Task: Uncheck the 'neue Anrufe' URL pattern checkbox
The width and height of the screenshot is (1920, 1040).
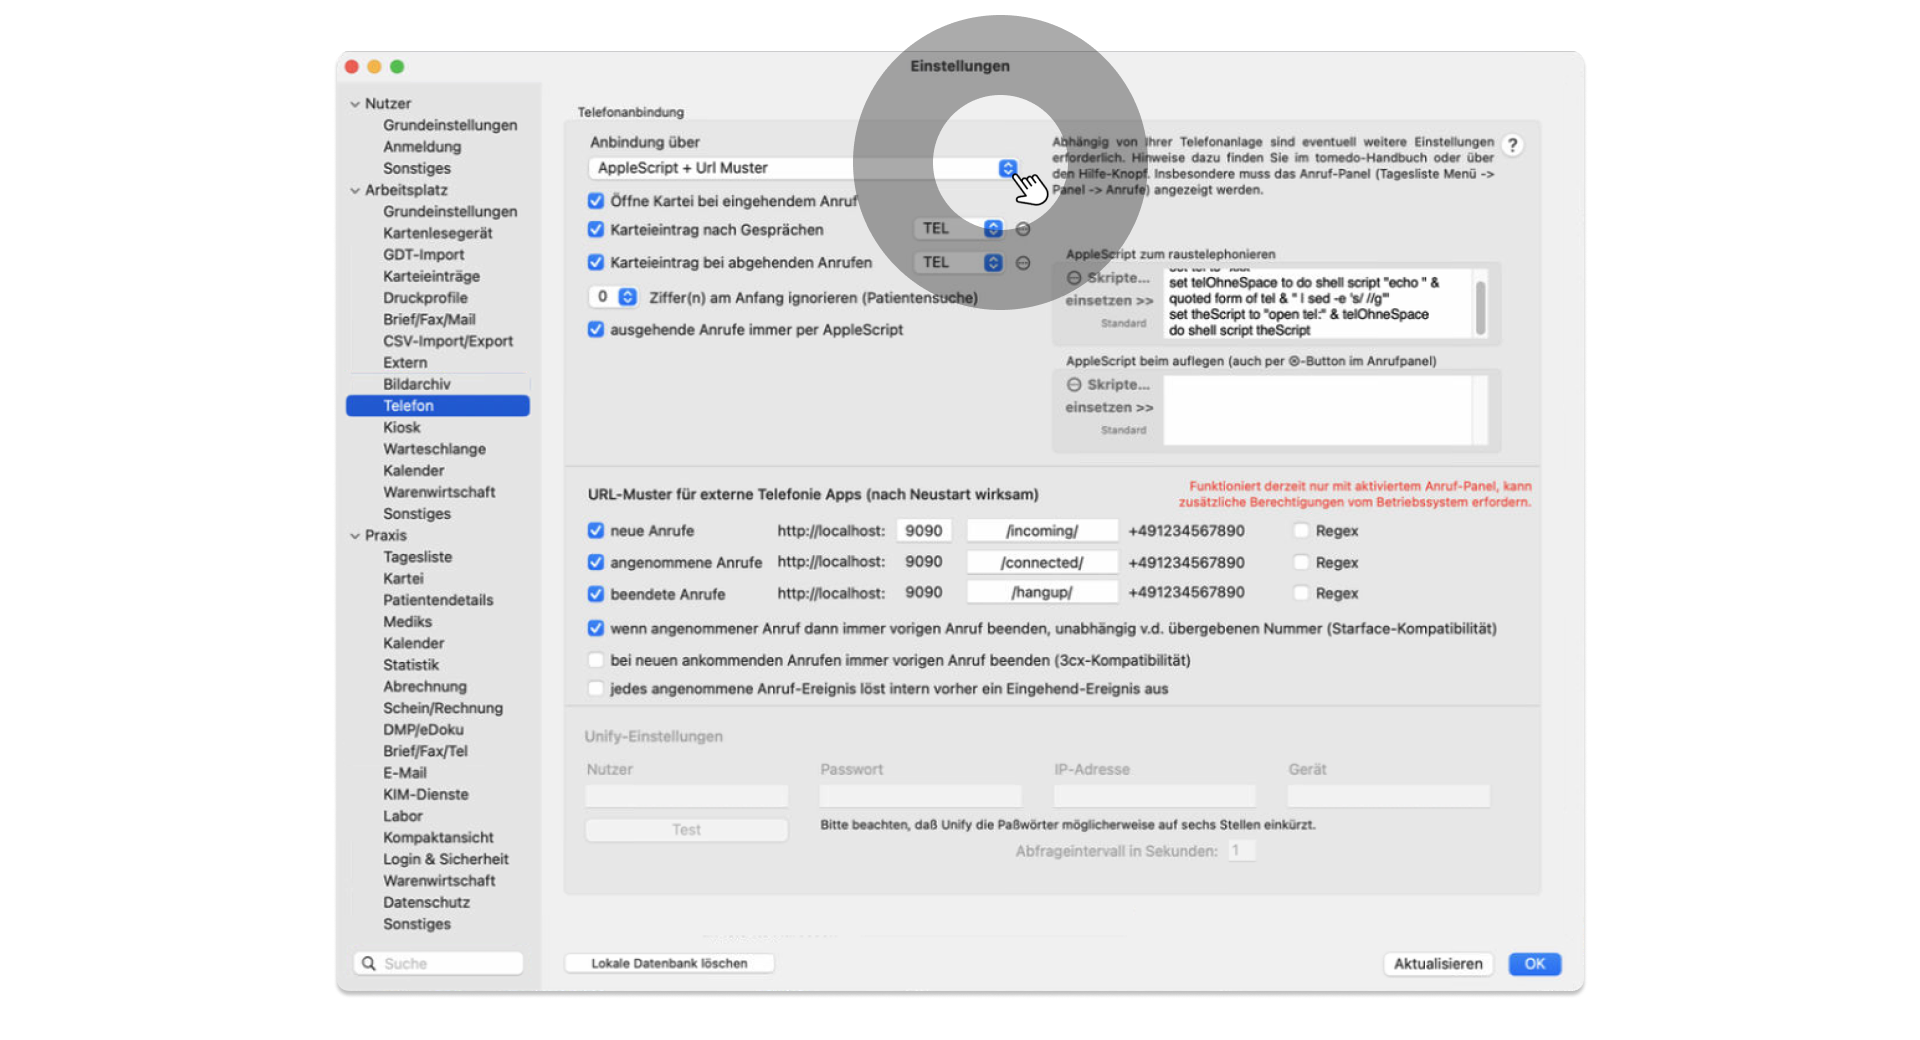Action: pyautogui.click(x=596, y=531)
